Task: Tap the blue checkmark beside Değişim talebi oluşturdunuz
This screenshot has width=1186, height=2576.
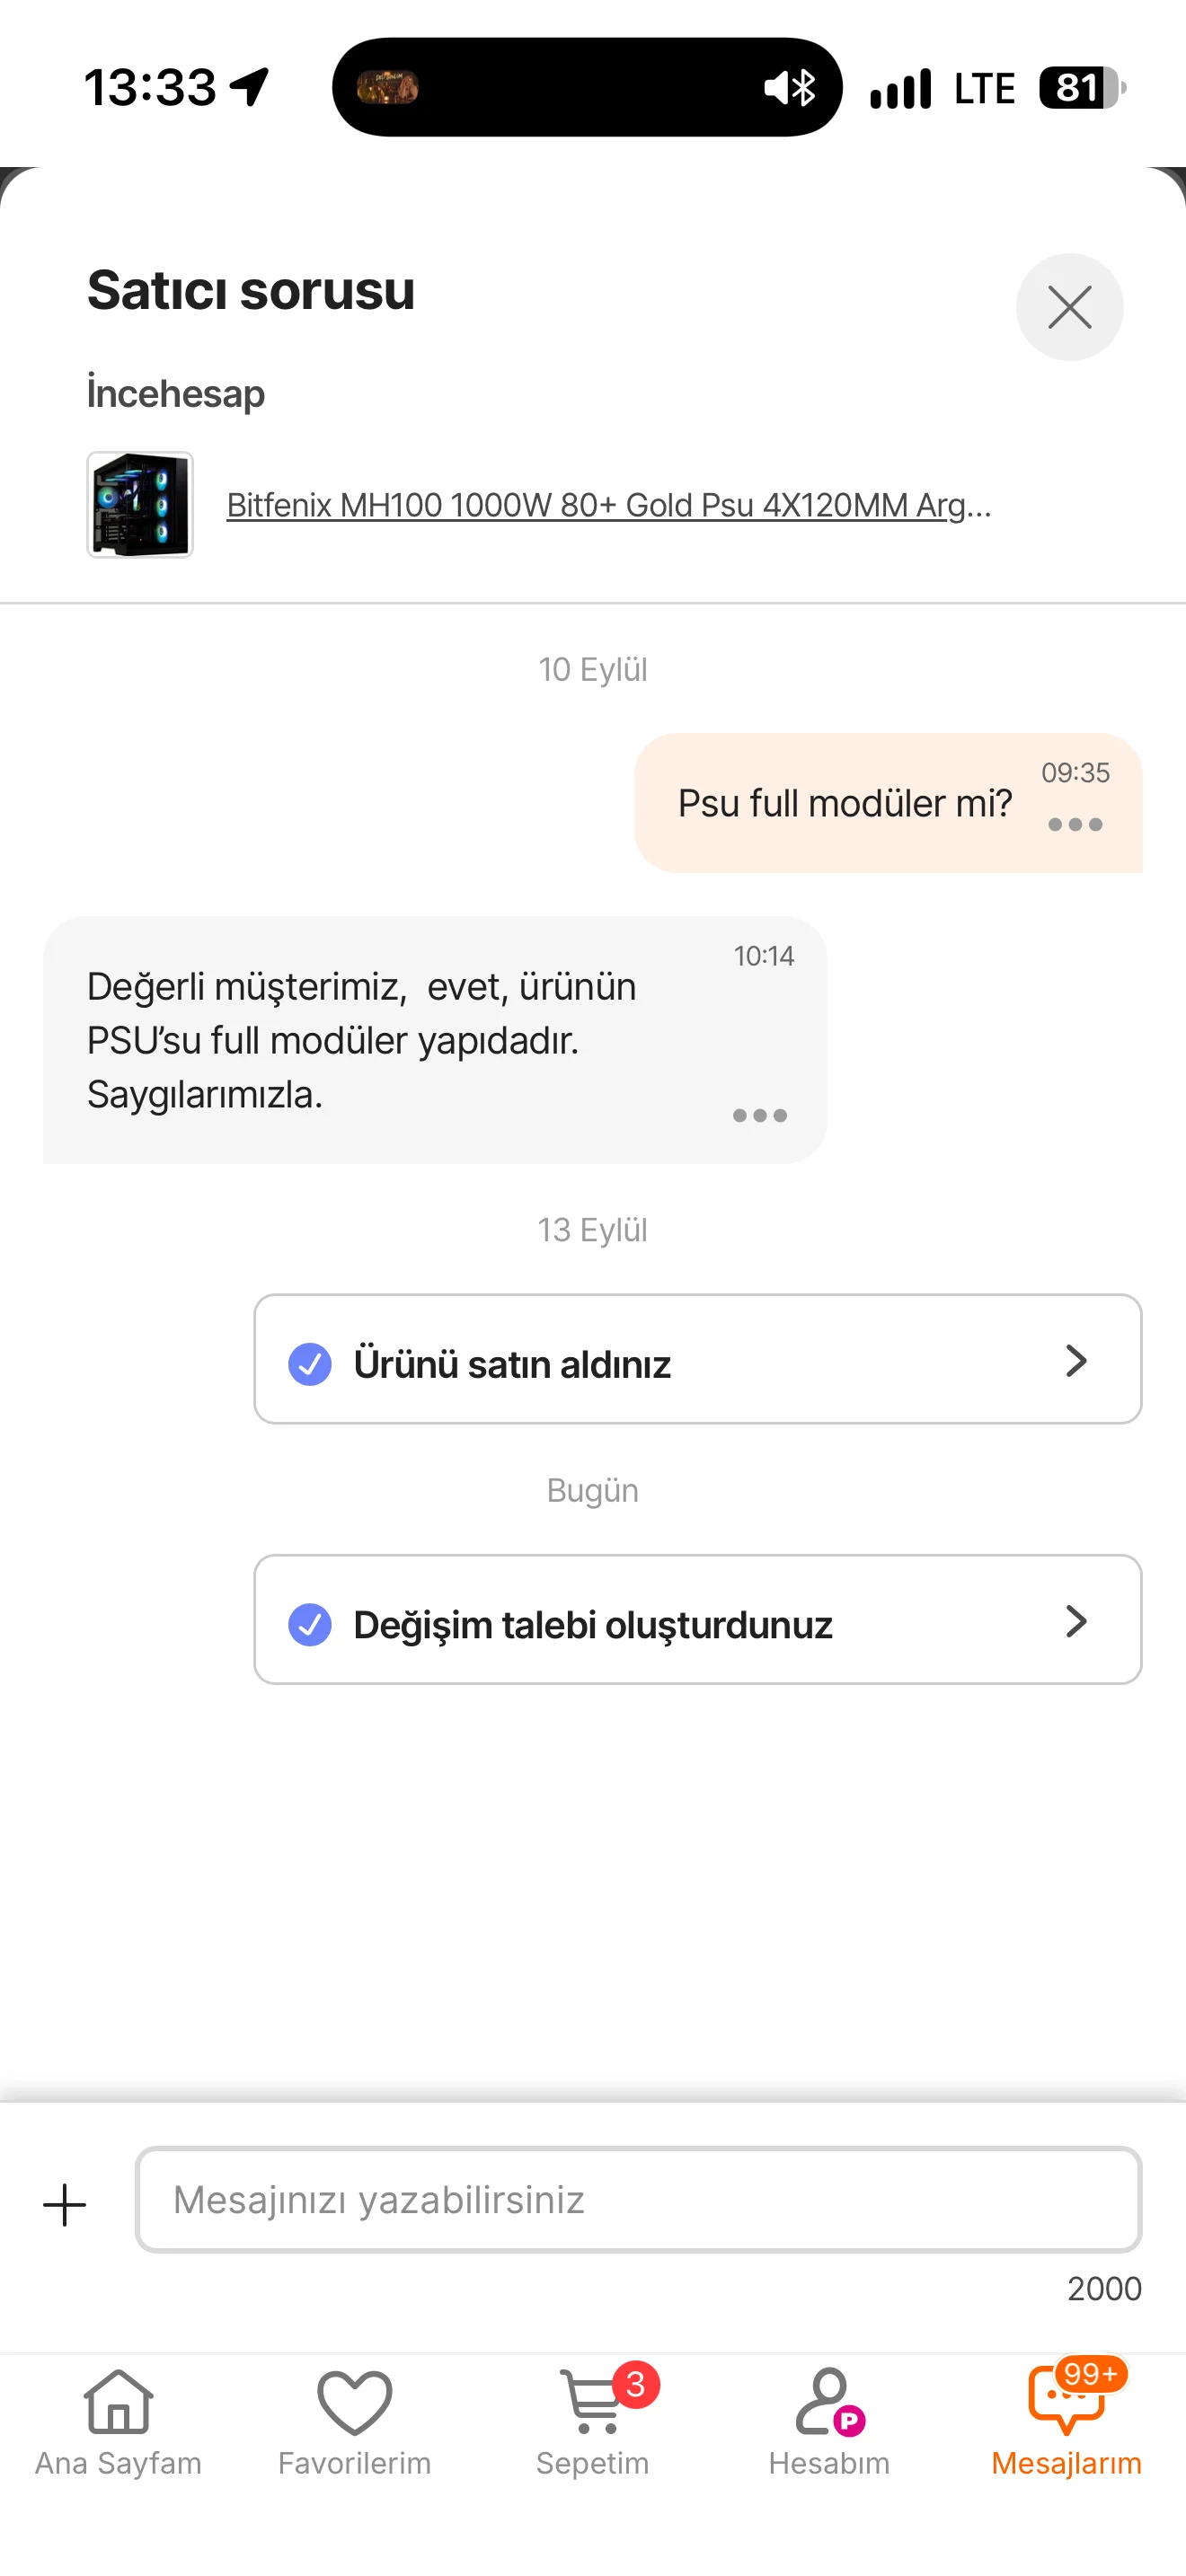Action: point(310,1625)
